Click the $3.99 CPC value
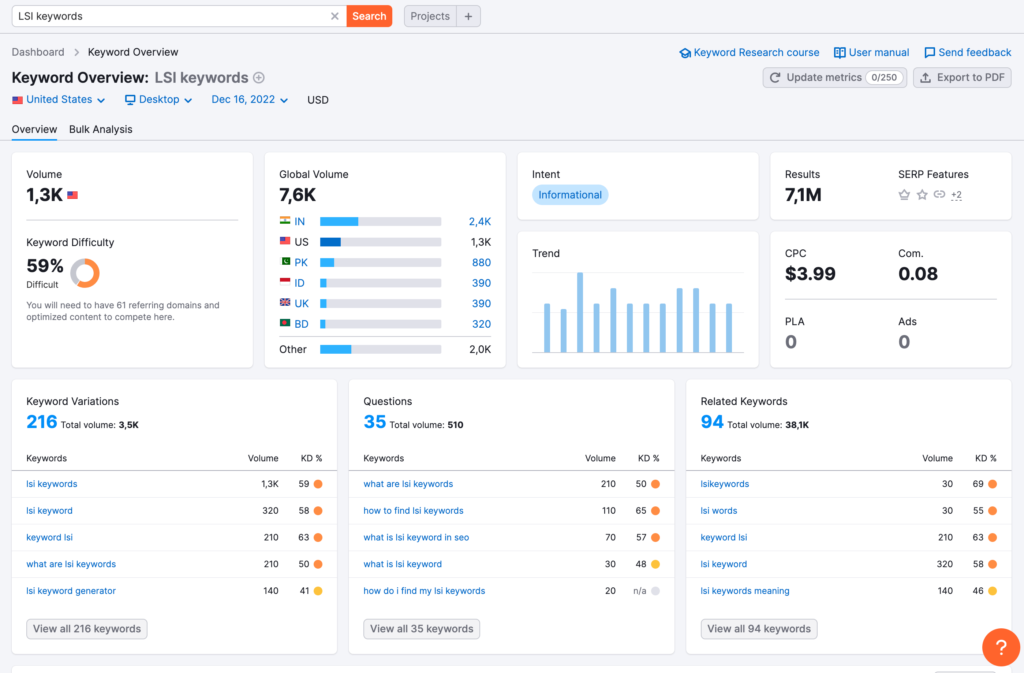1024x673 pixels. tap(810, 274)
